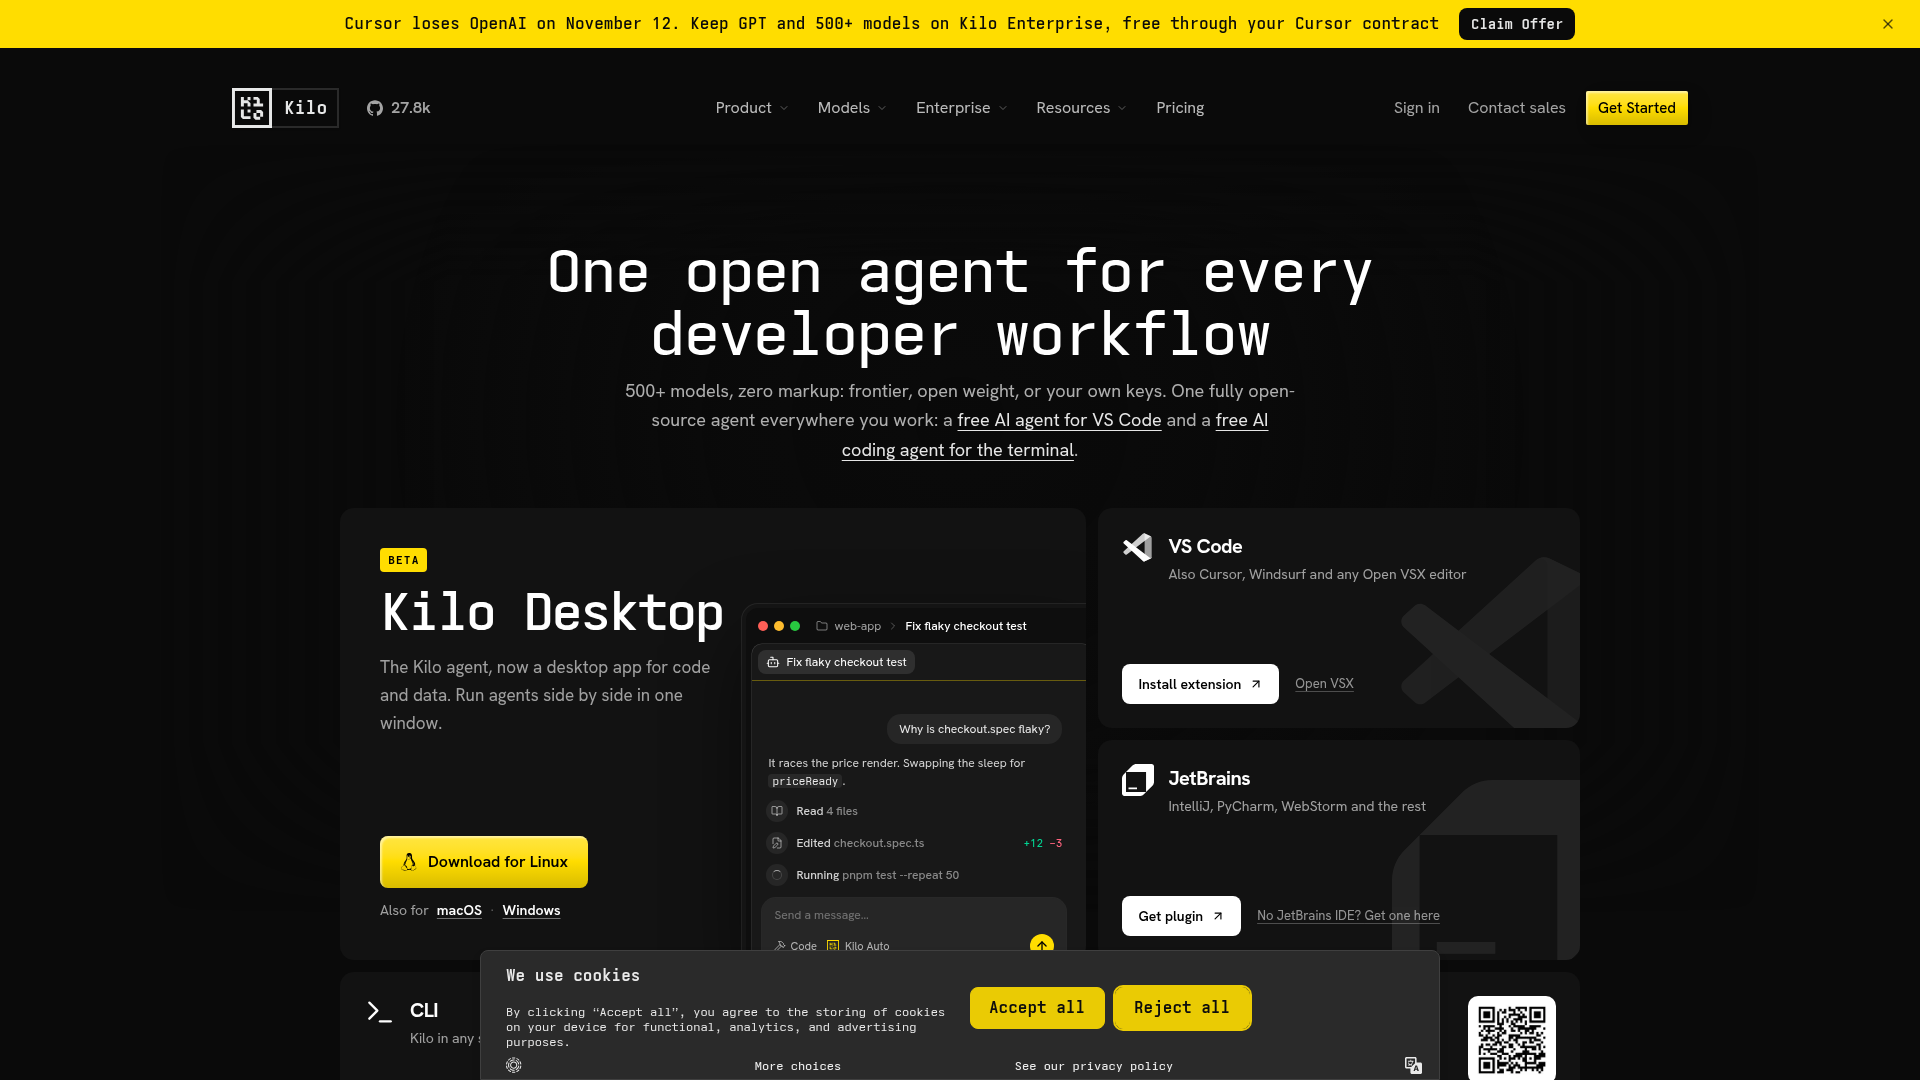Expand the Enterprise menu

pos(962,108)
